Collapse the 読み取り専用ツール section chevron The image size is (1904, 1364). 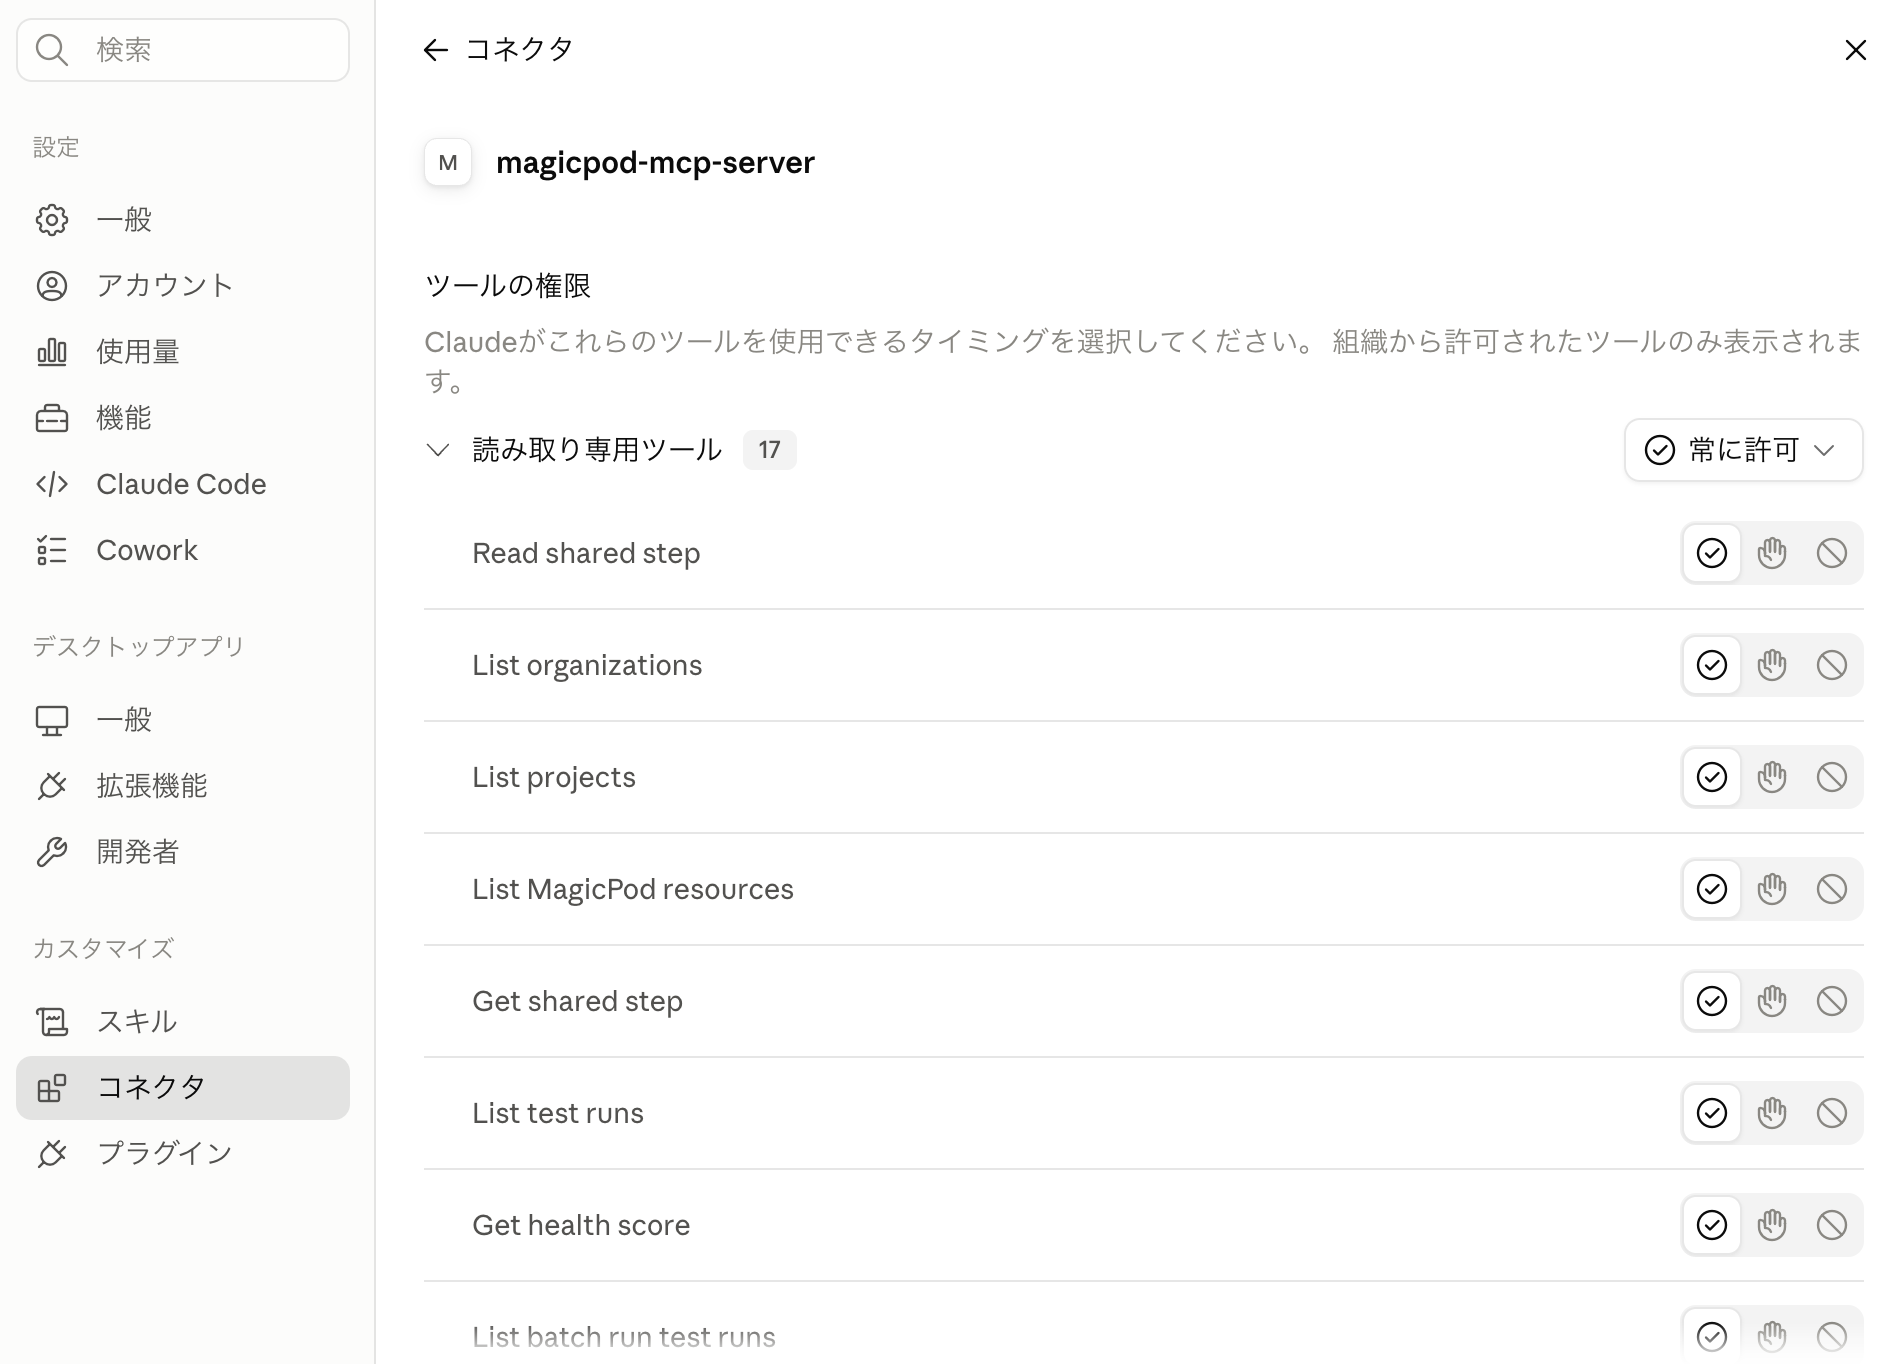click(437, 450)
